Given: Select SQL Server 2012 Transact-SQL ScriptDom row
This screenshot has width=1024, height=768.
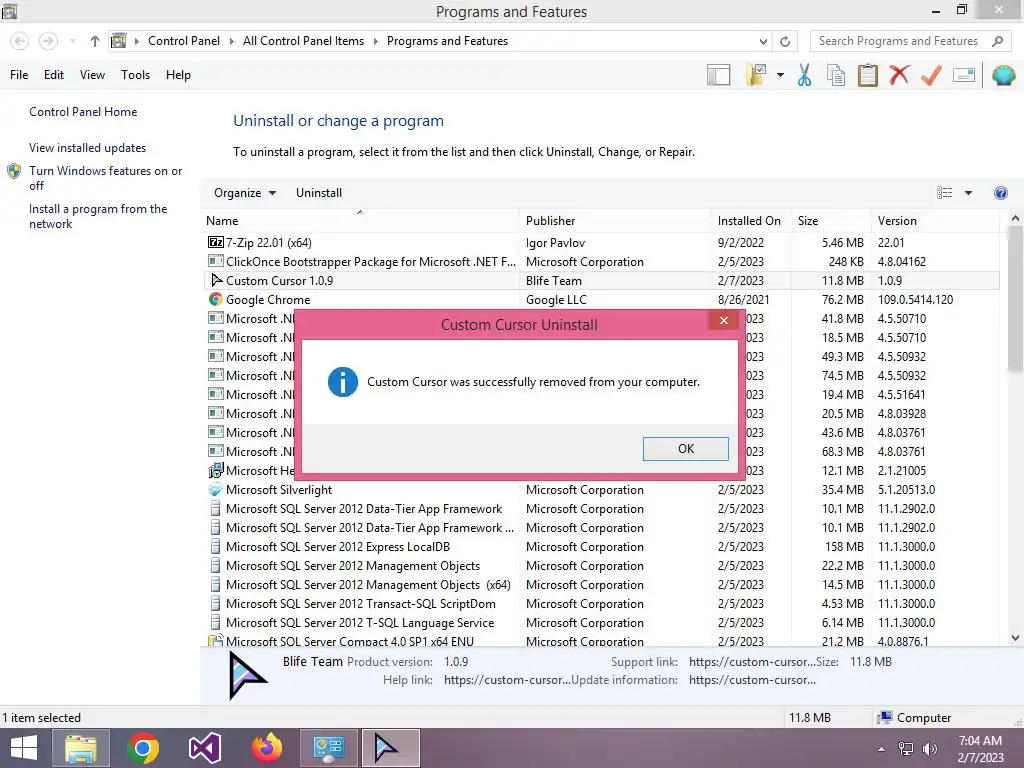Looking at the screenshot, I should coord(600,603).
